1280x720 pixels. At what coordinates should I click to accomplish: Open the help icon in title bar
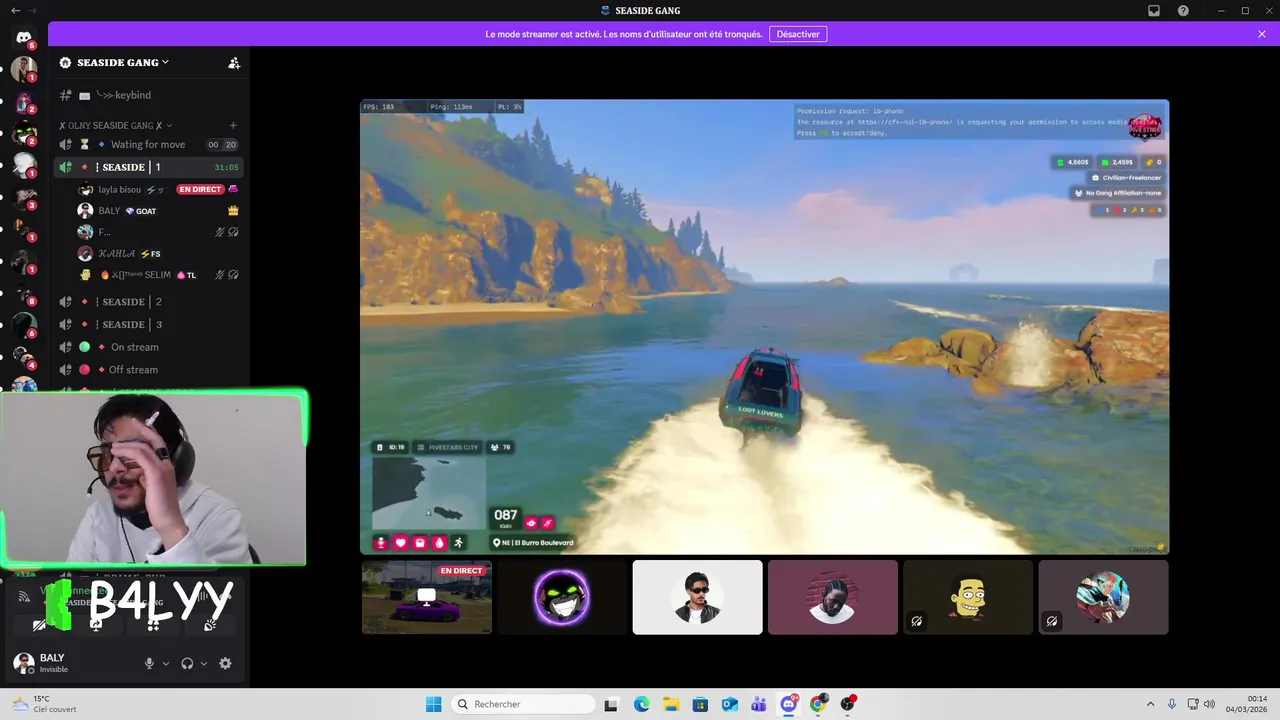[x=1183, y=11]
